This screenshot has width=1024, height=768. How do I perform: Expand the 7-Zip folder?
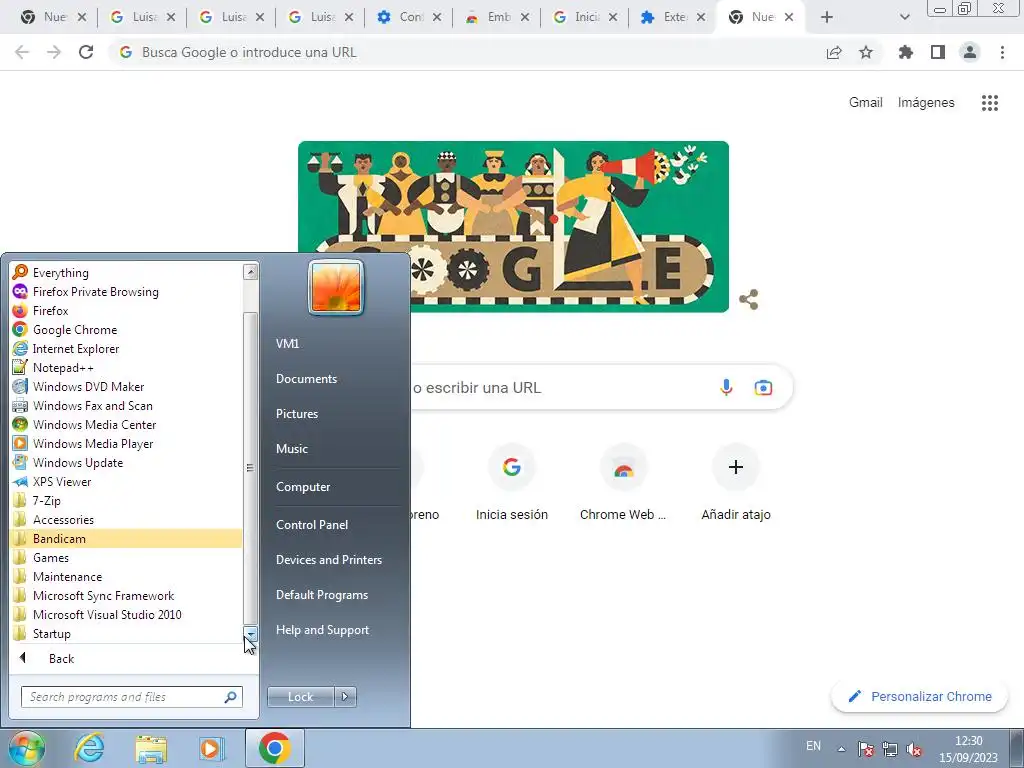pos(126,500)
